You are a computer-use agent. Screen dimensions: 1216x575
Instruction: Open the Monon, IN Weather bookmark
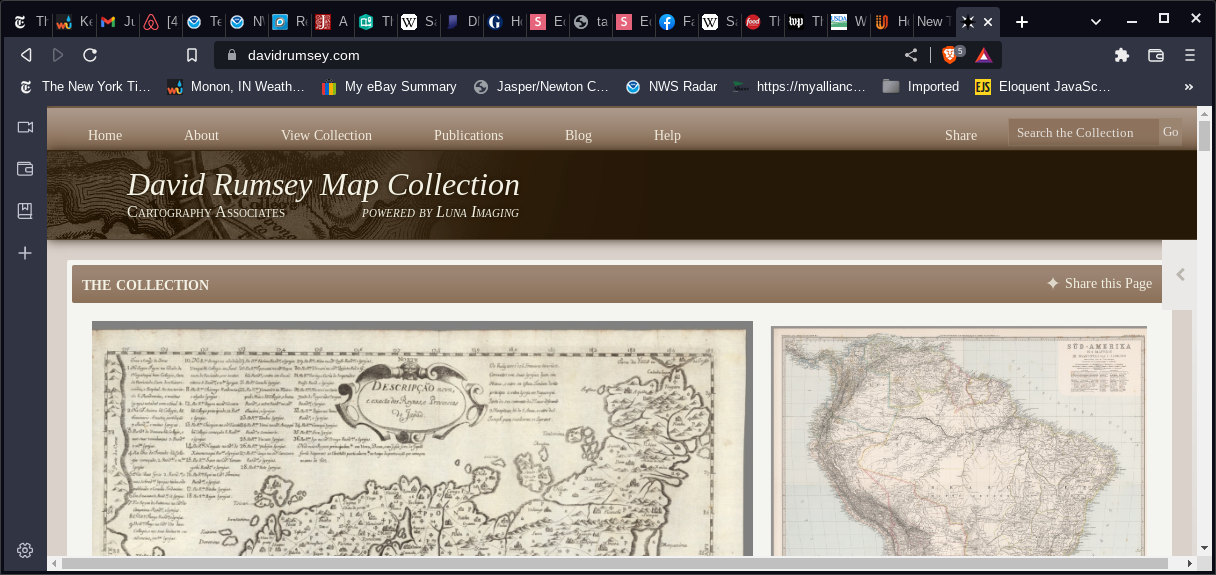pos(236,87)
